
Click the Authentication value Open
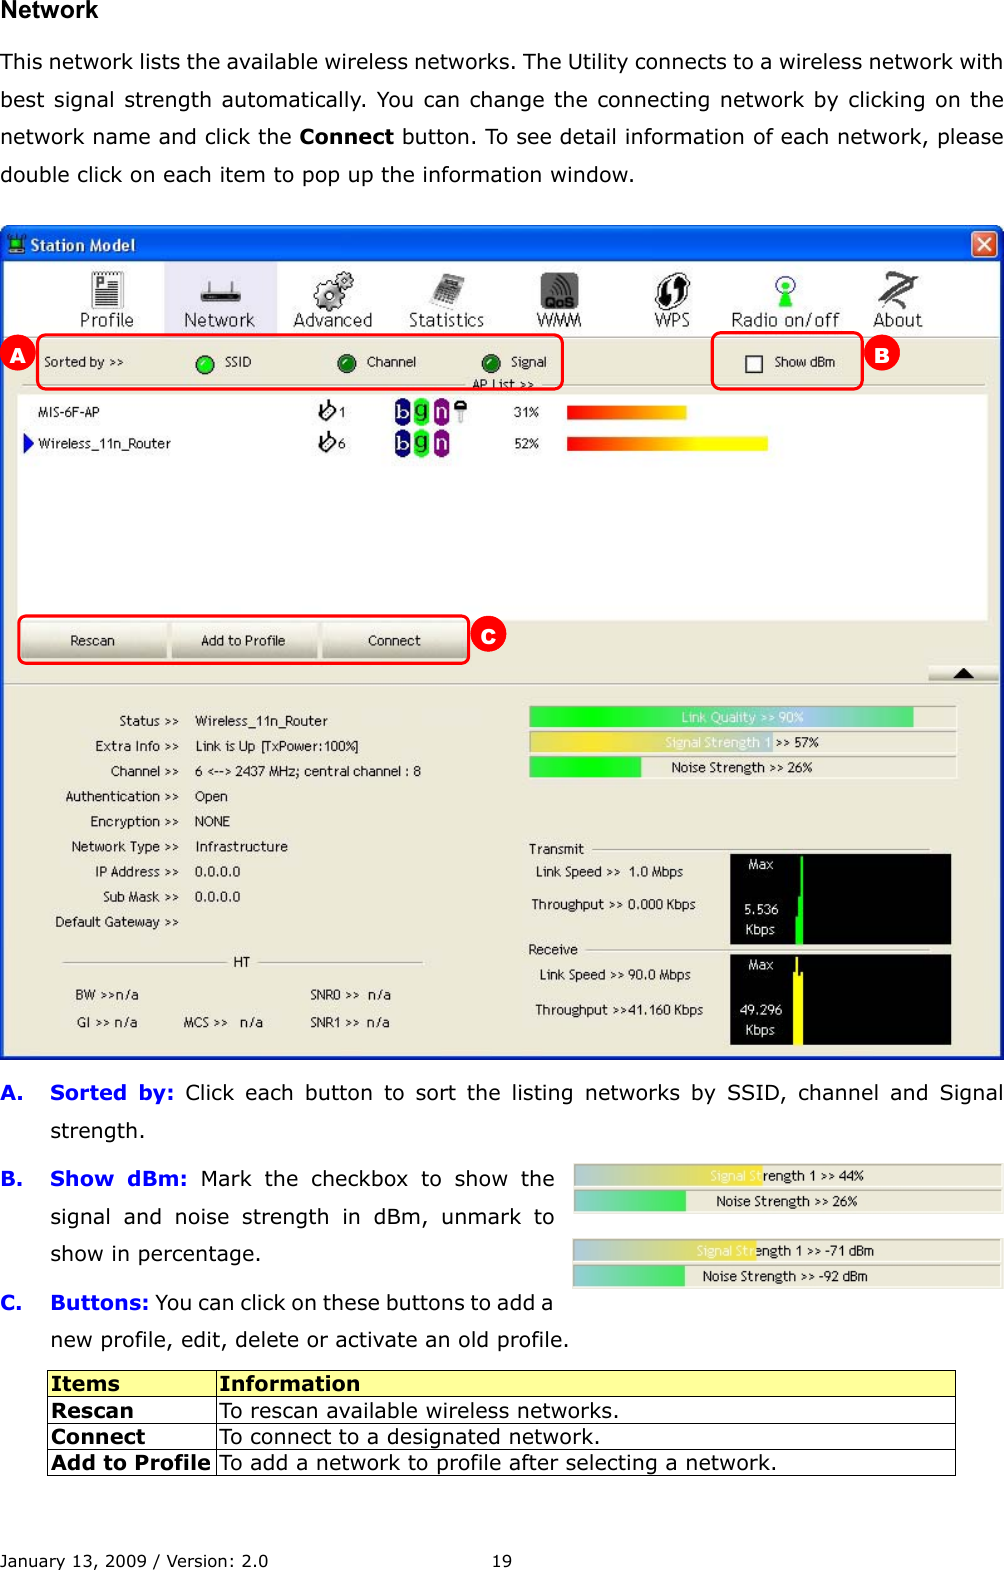pos(211,796)
